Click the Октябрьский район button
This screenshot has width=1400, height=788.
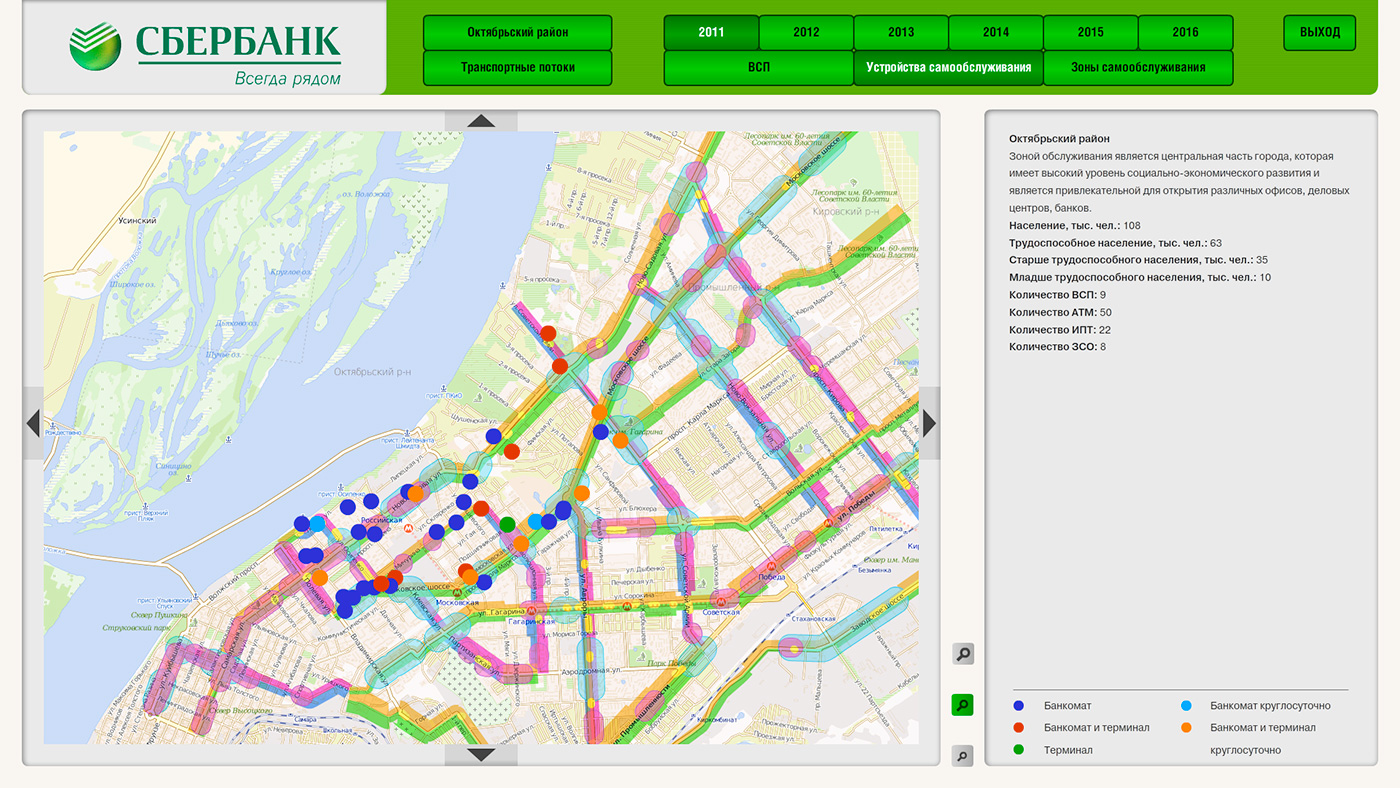517,32
